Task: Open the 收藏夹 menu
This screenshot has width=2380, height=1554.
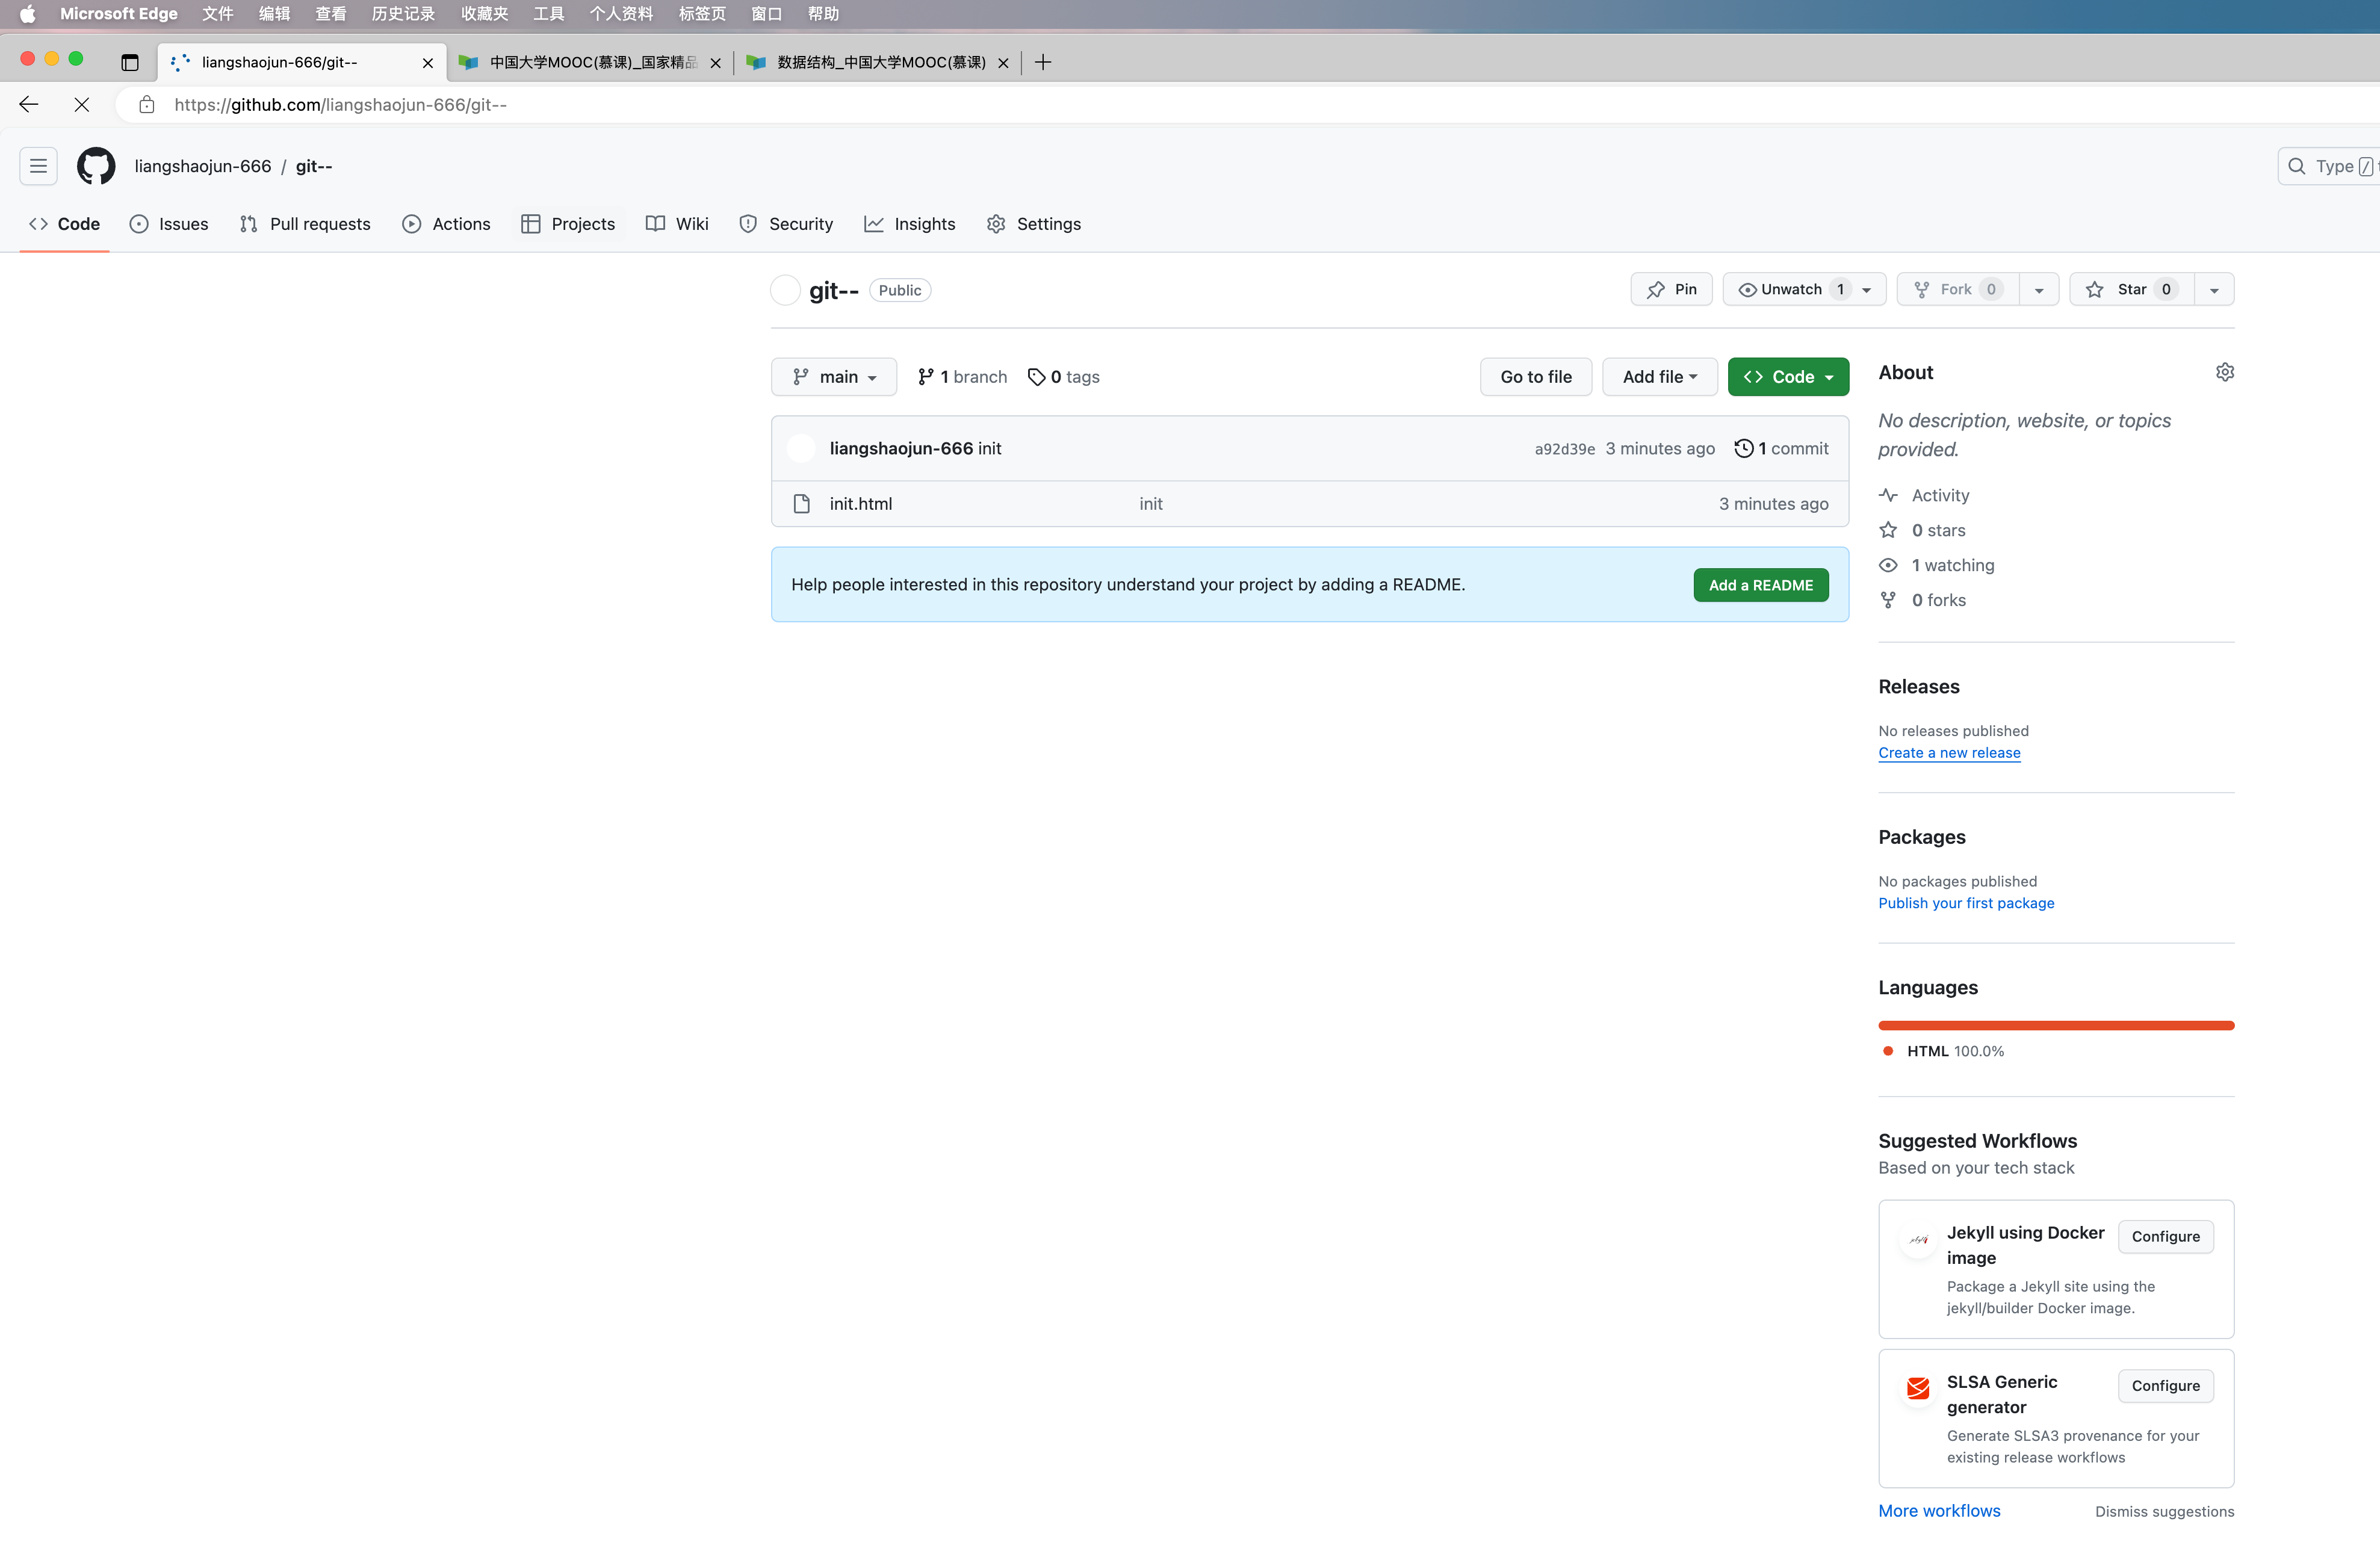Action: (485, 14)
